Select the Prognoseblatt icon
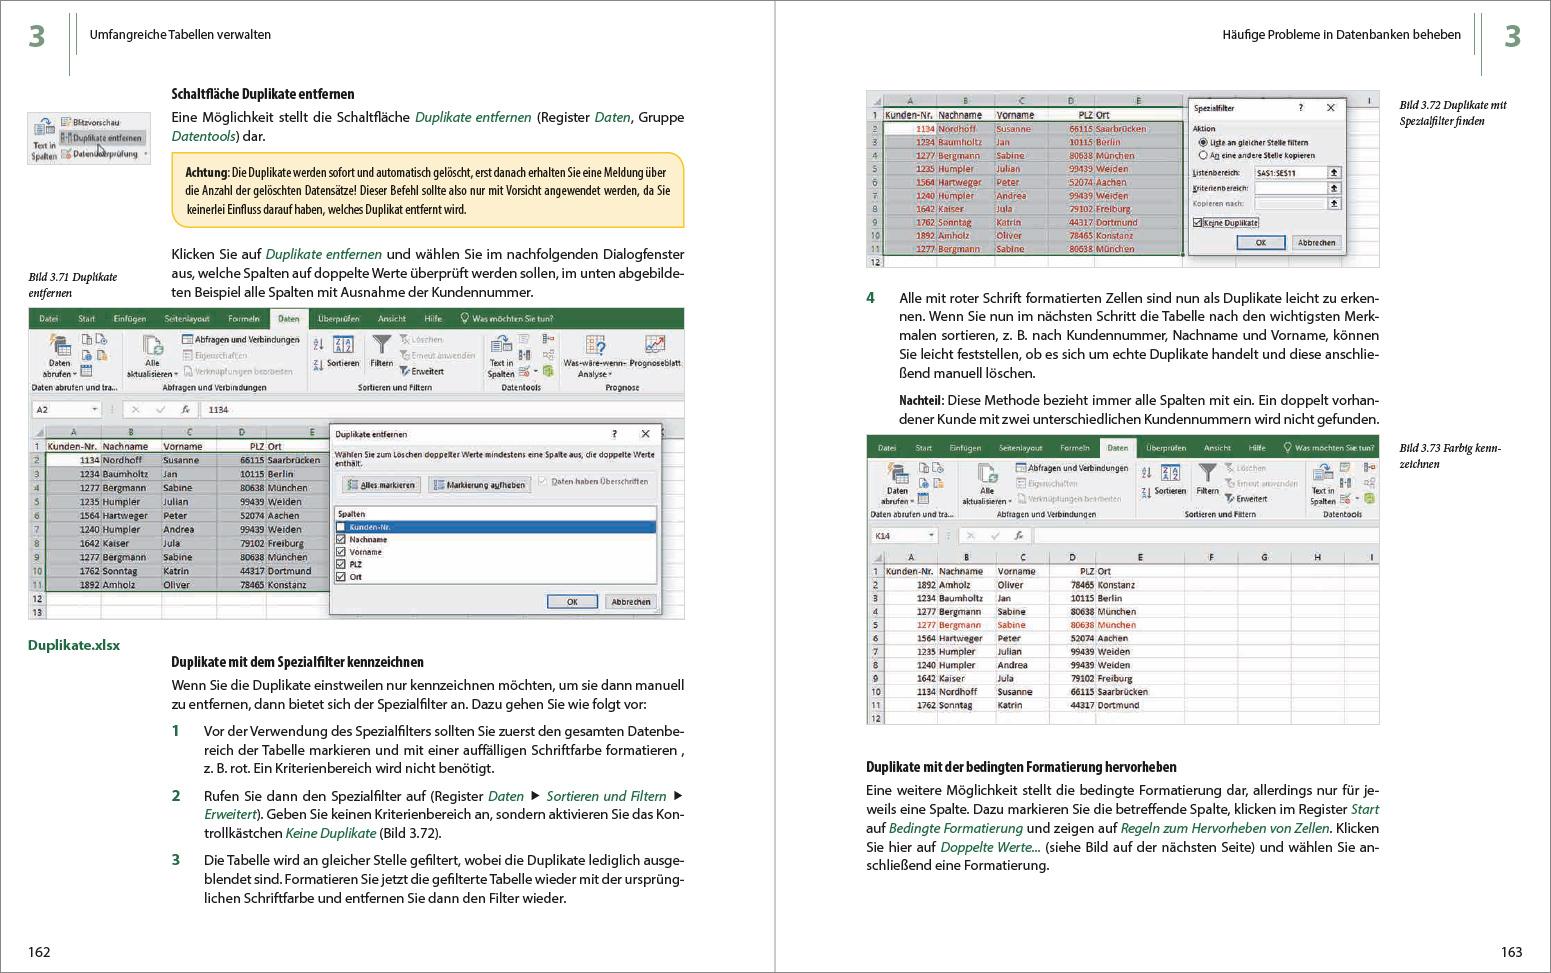 click(655, 345)
